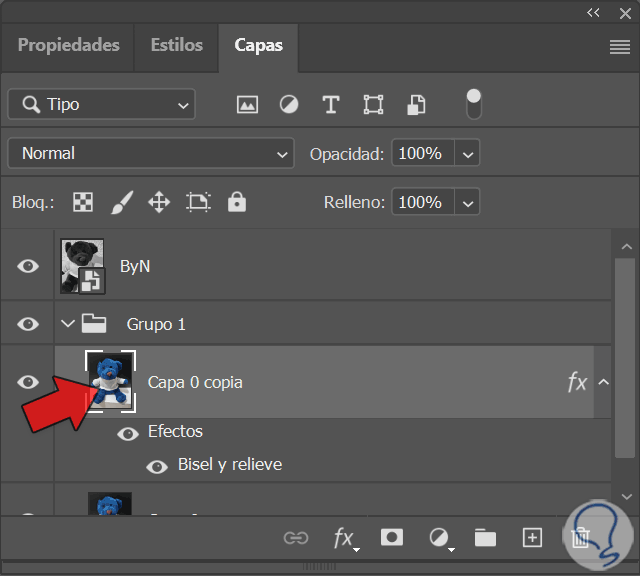Click the Relleno label
This screenshot has height=576, width=640.
pos(354,202)
